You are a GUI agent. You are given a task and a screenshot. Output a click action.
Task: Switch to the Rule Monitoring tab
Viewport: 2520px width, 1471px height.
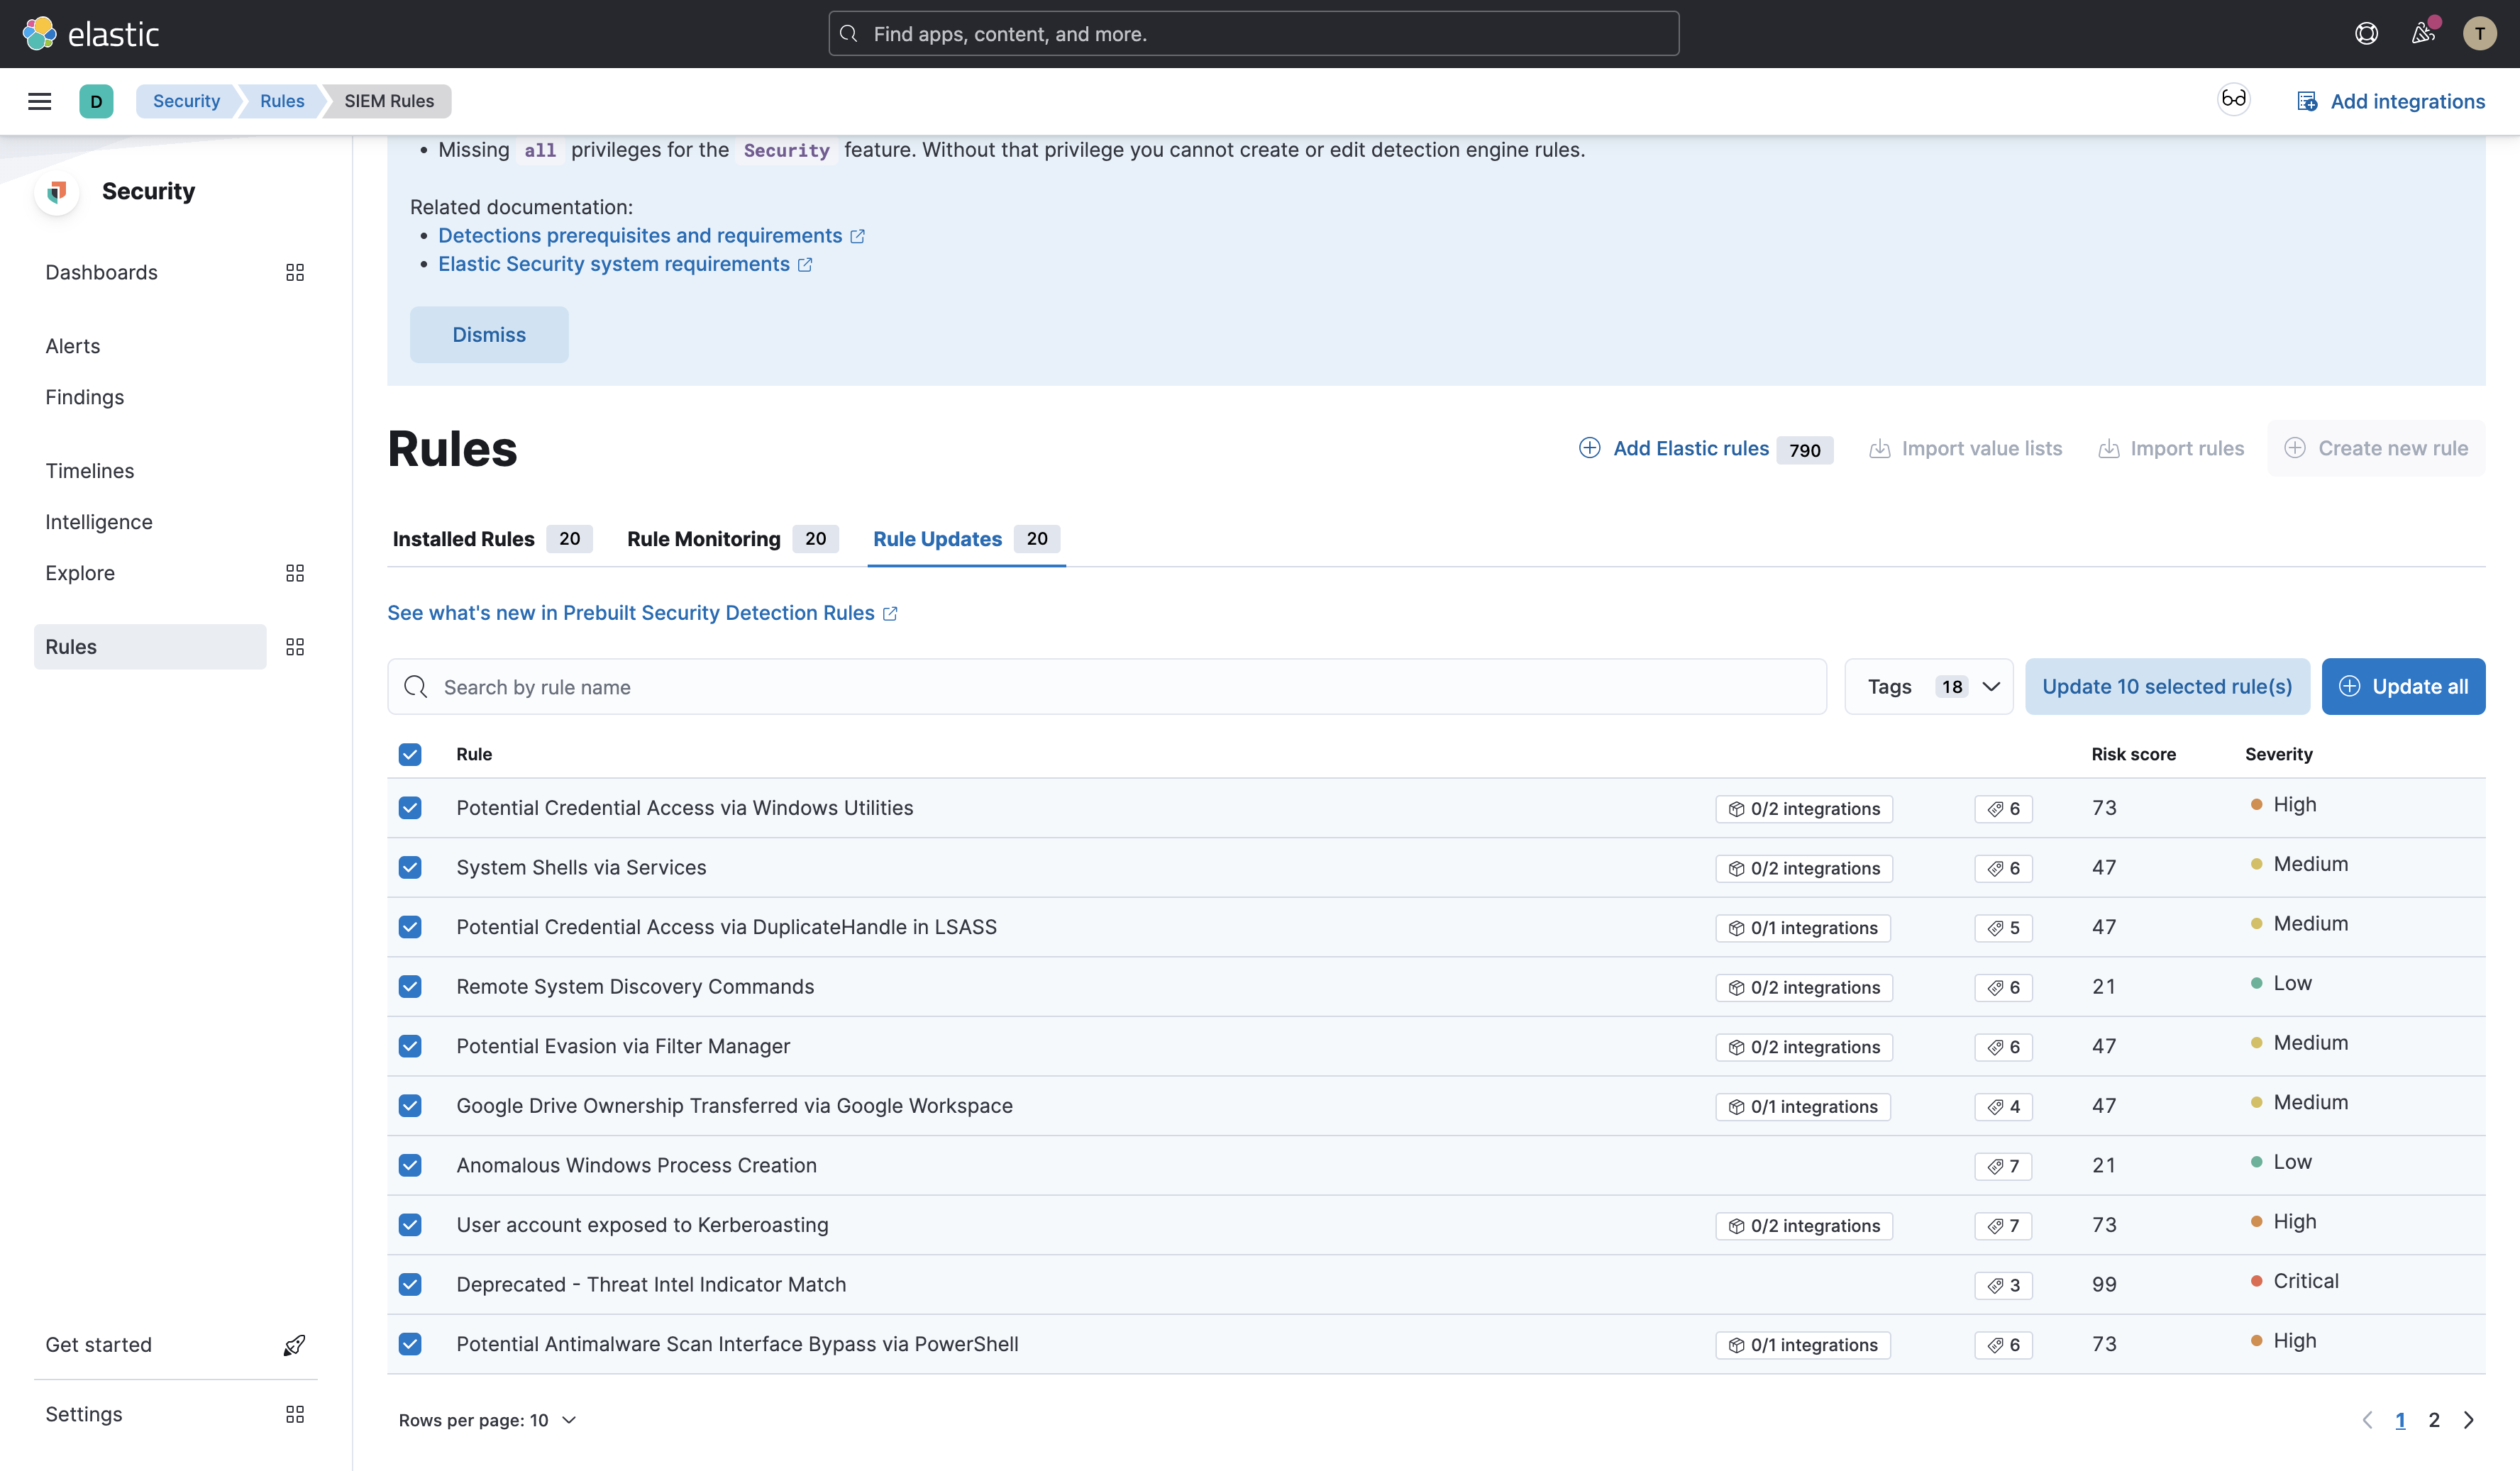(703, 539)
